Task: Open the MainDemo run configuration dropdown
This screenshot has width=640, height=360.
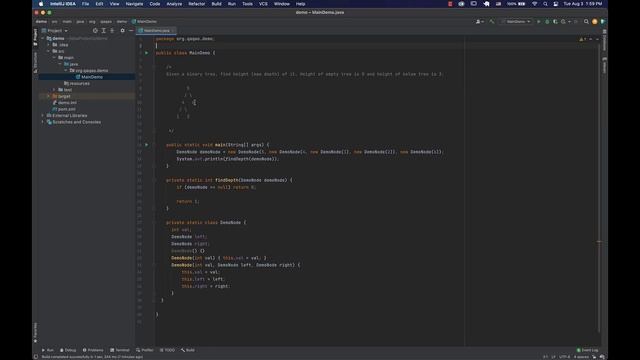Action: [x=516, y=21]
